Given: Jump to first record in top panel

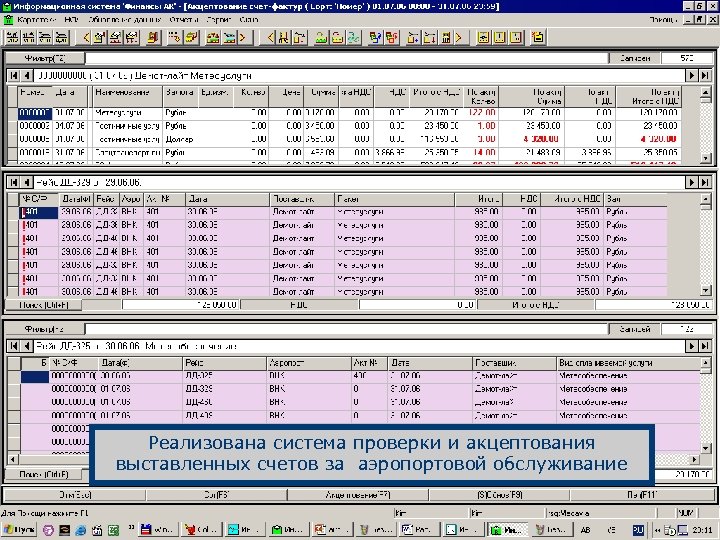Looking at the screenshot, I should click(x=13, y=76).
